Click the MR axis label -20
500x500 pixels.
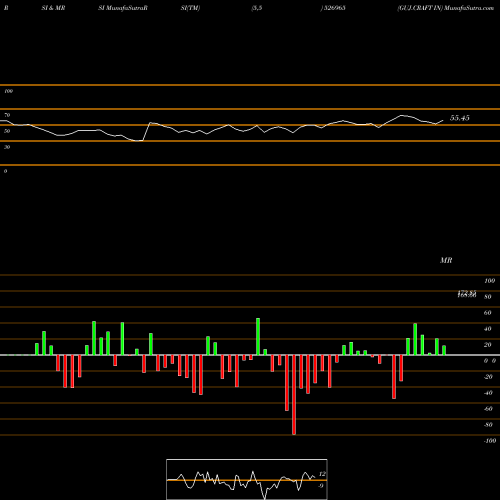pos(488,377)
